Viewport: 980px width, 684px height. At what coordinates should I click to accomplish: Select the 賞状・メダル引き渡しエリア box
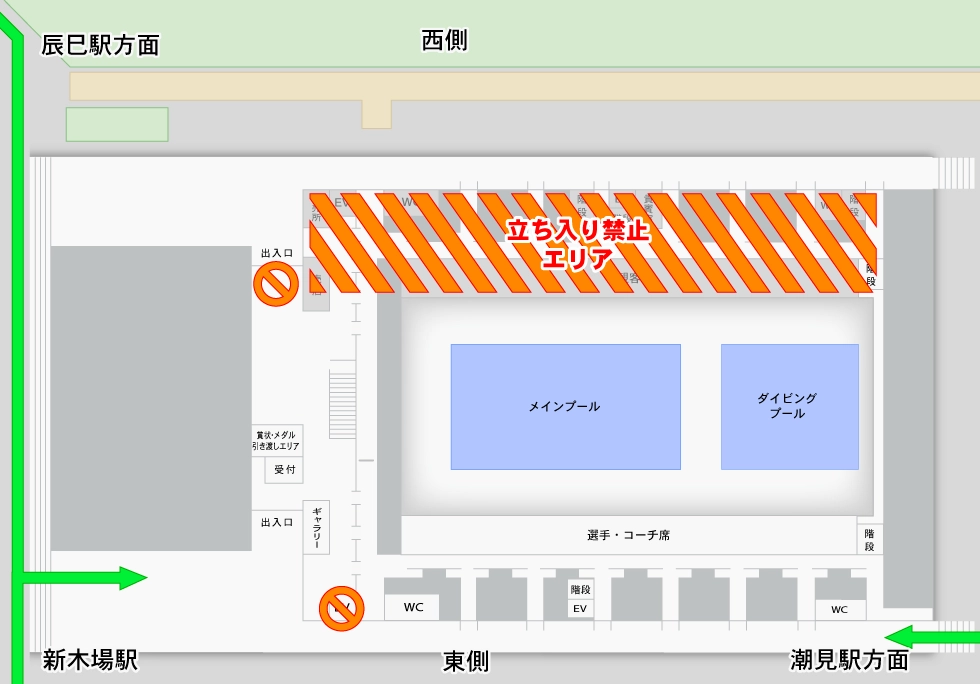(277, 441)
